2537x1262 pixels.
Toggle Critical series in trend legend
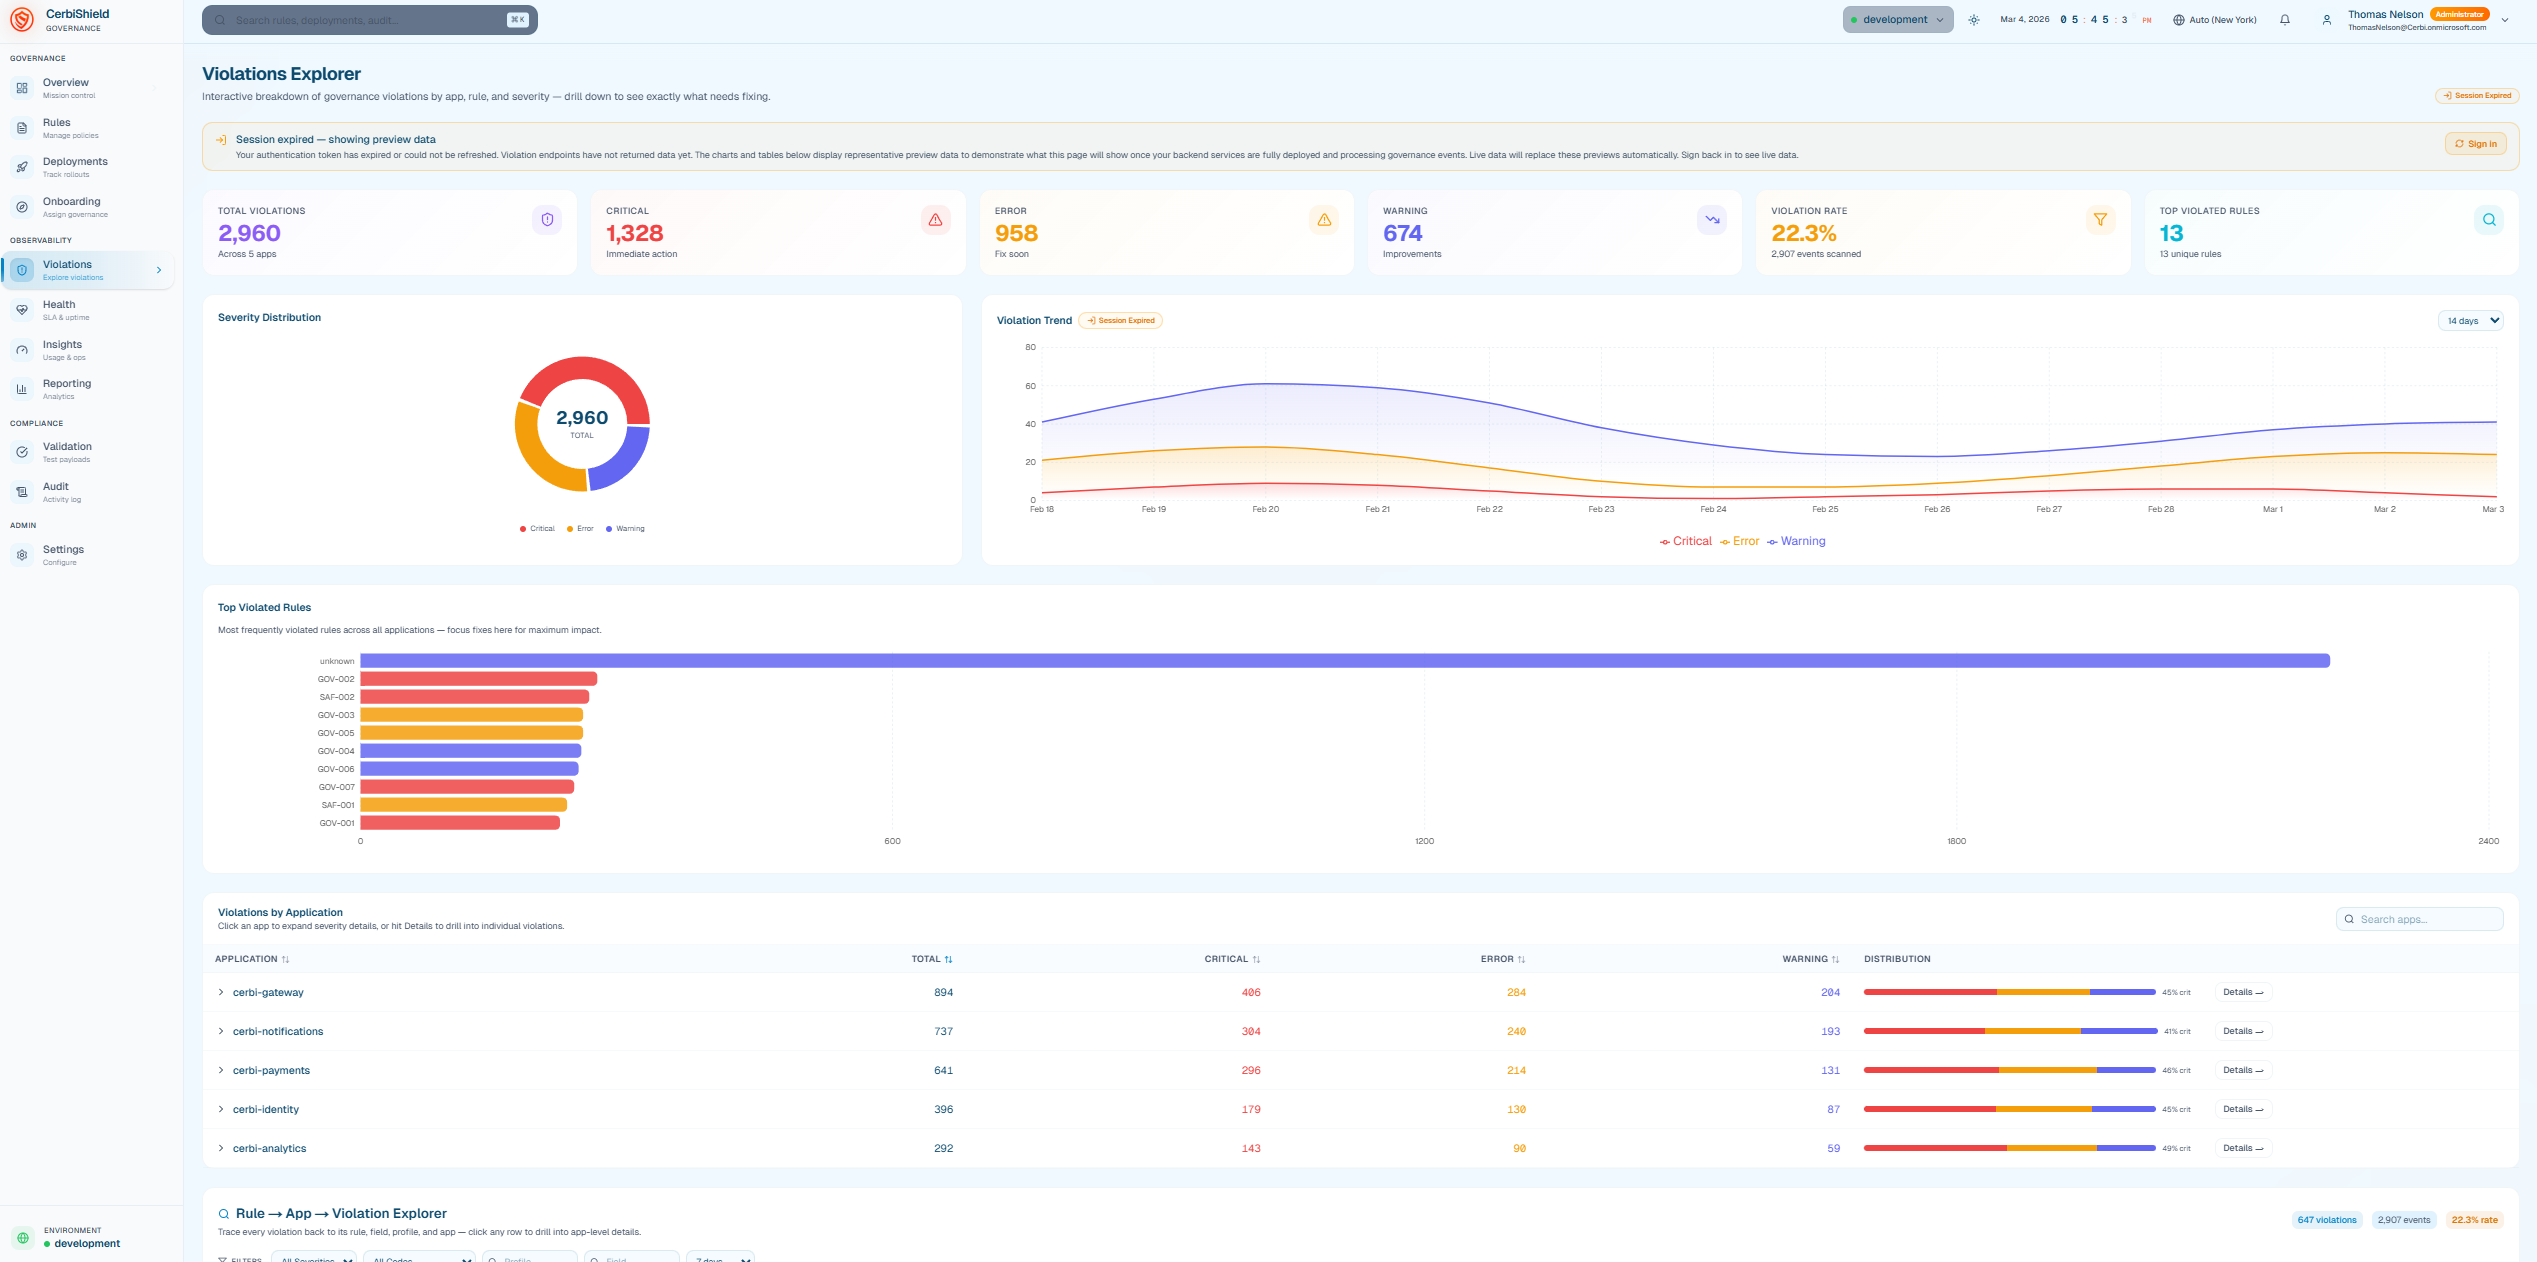click(1686, 541)
